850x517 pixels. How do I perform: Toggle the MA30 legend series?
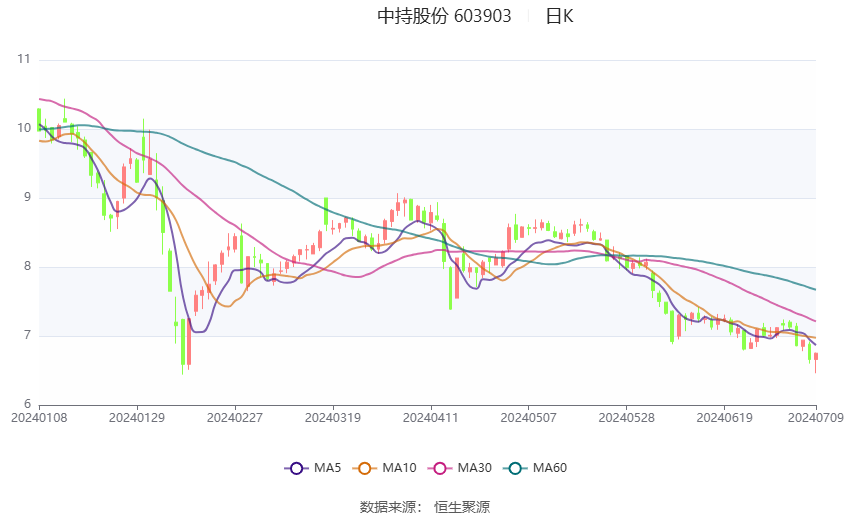(460, 468)
